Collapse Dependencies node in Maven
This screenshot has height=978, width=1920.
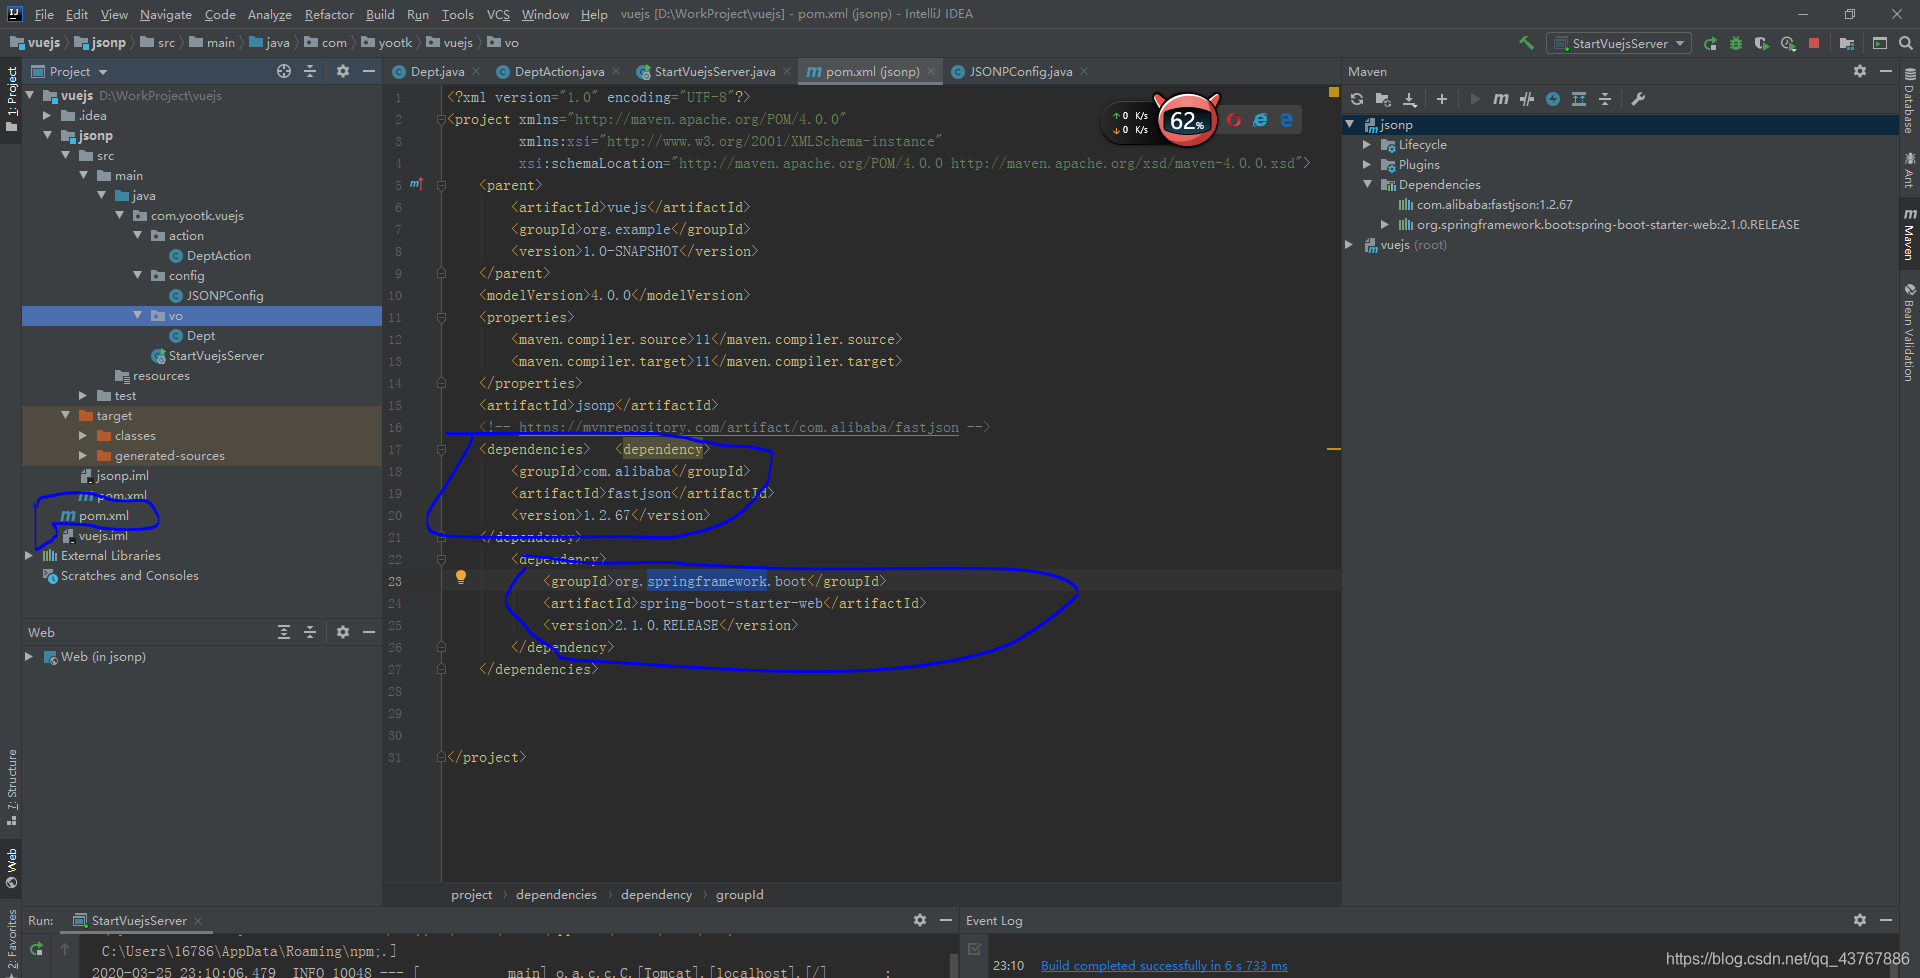(1367, 184)
